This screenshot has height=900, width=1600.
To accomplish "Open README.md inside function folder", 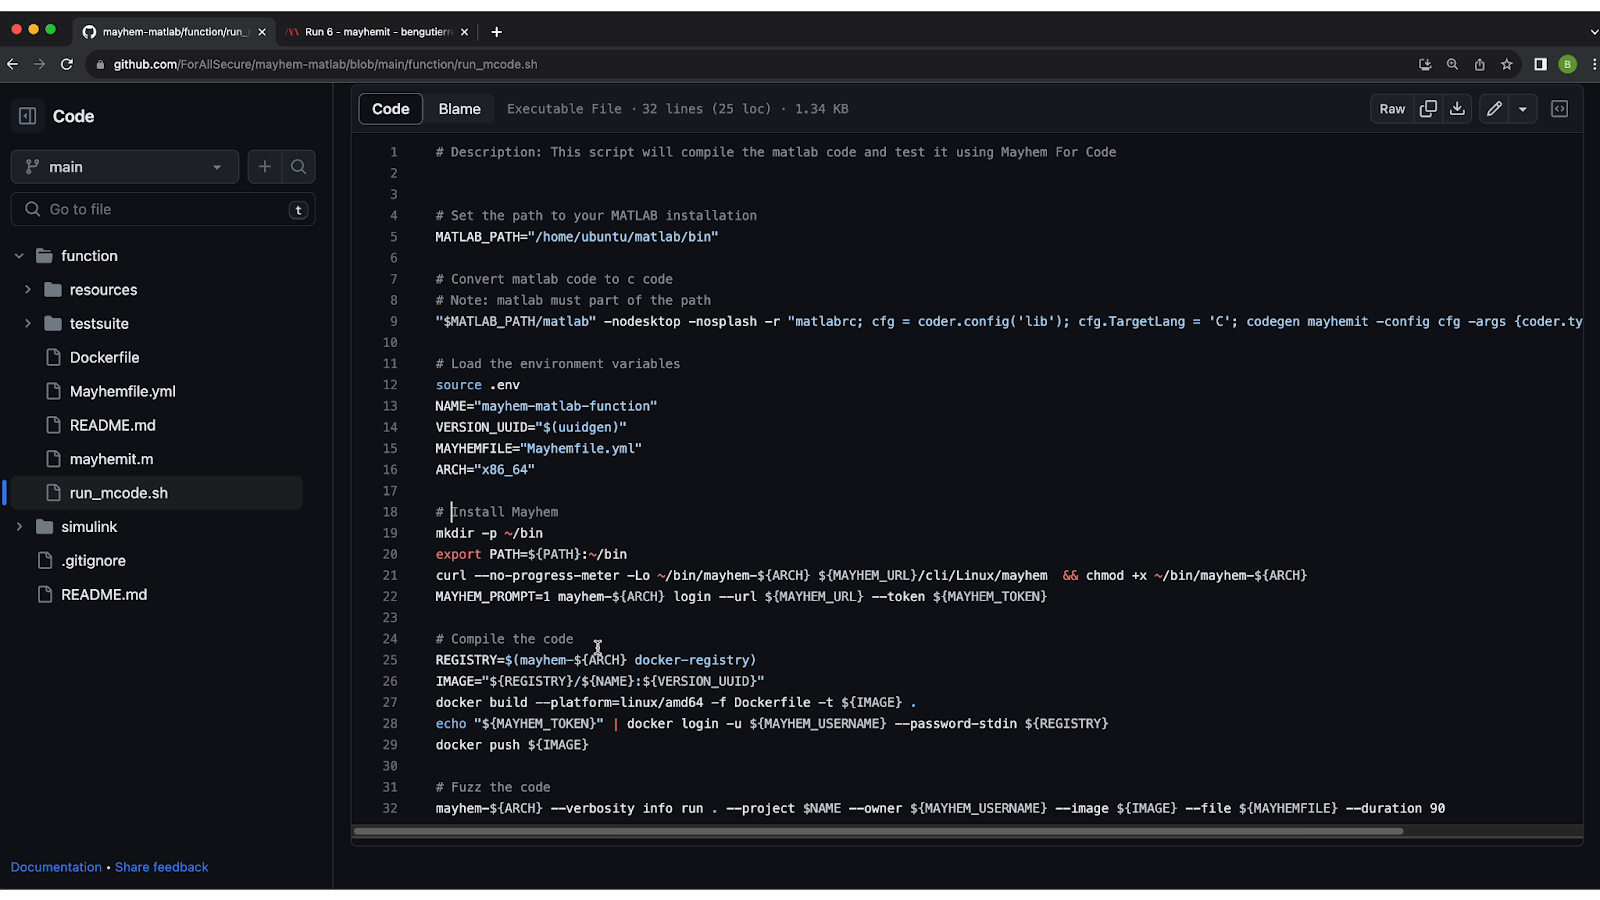I will tap(112, 426).
